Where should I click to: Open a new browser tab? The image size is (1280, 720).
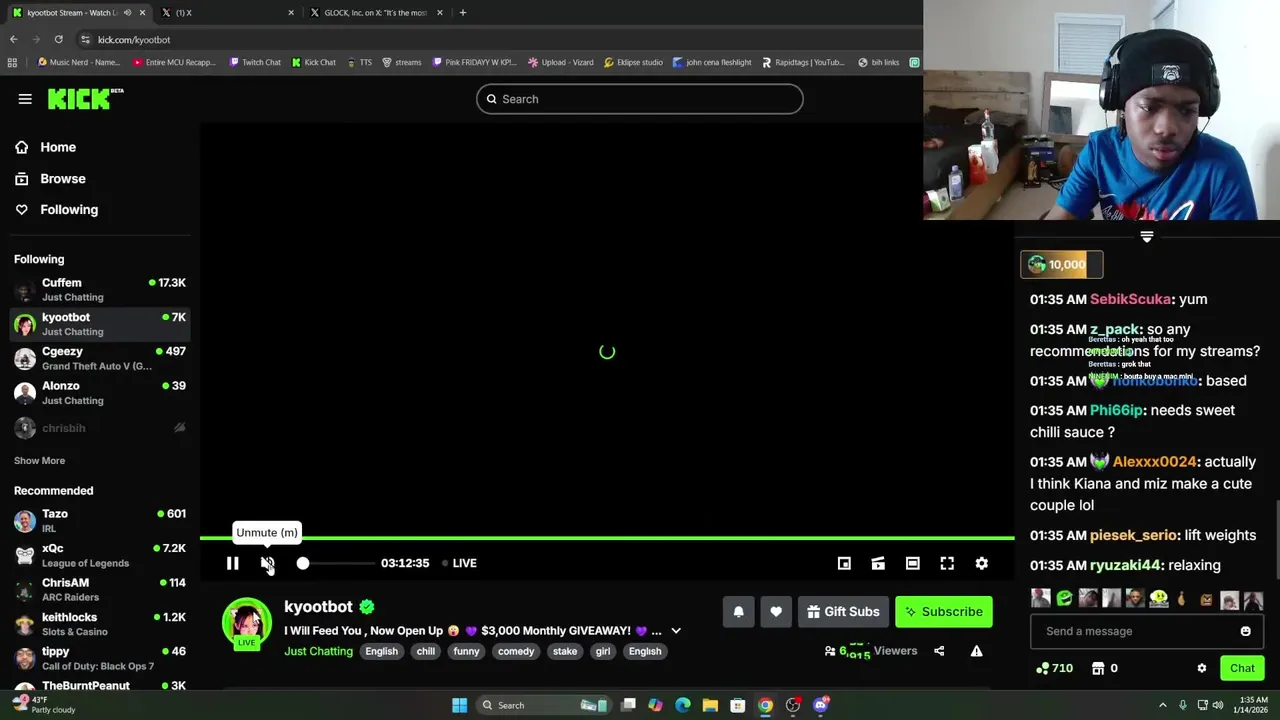(x=462, y=12)
